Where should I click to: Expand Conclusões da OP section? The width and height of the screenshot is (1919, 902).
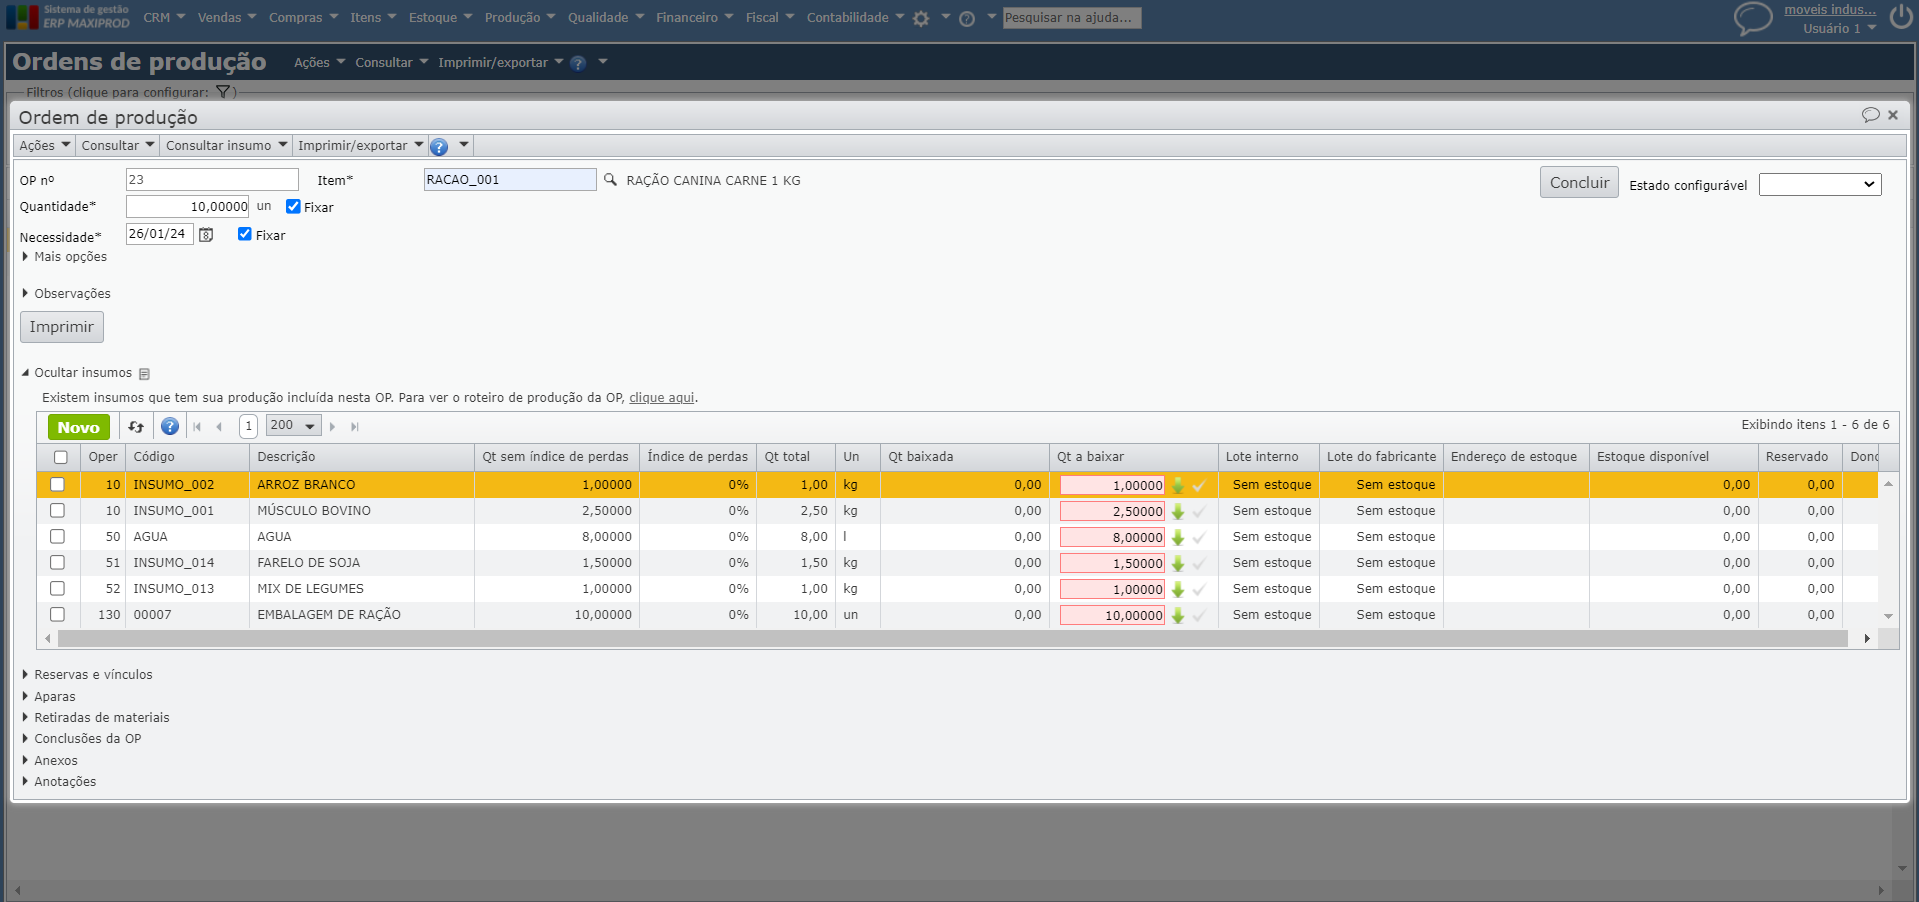82,739
